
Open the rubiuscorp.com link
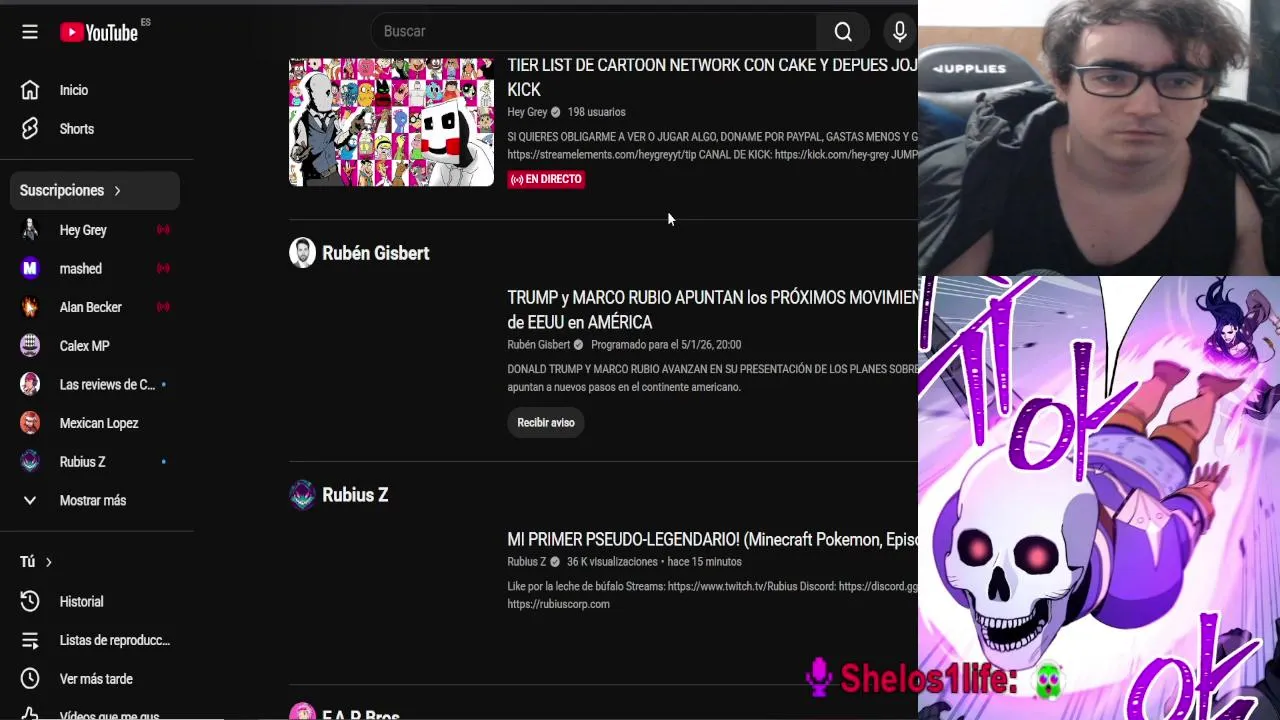coord(558,604)
